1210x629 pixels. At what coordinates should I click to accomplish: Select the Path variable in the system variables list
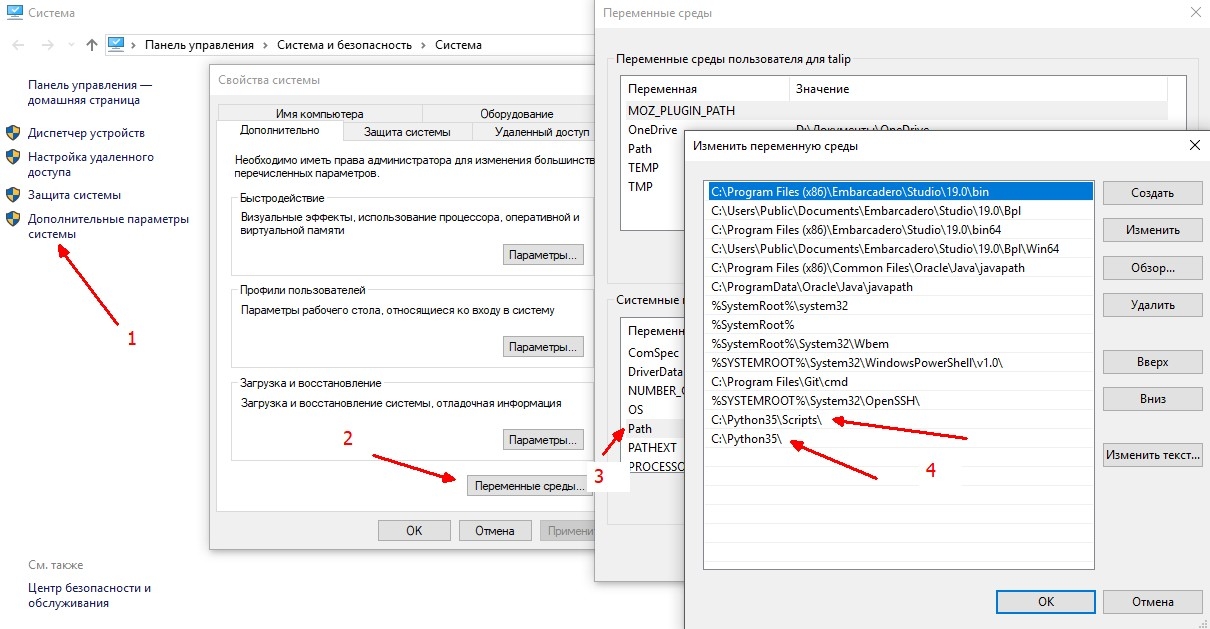640,429
